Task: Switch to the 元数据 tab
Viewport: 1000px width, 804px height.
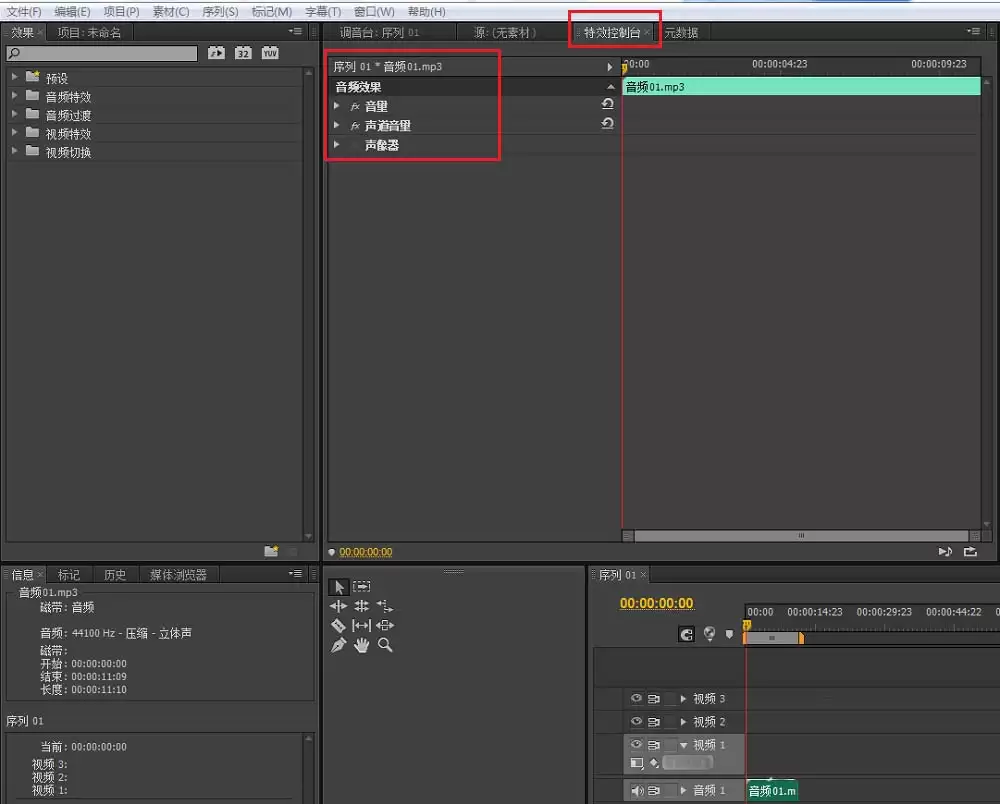Action: (x=683, y=31)
